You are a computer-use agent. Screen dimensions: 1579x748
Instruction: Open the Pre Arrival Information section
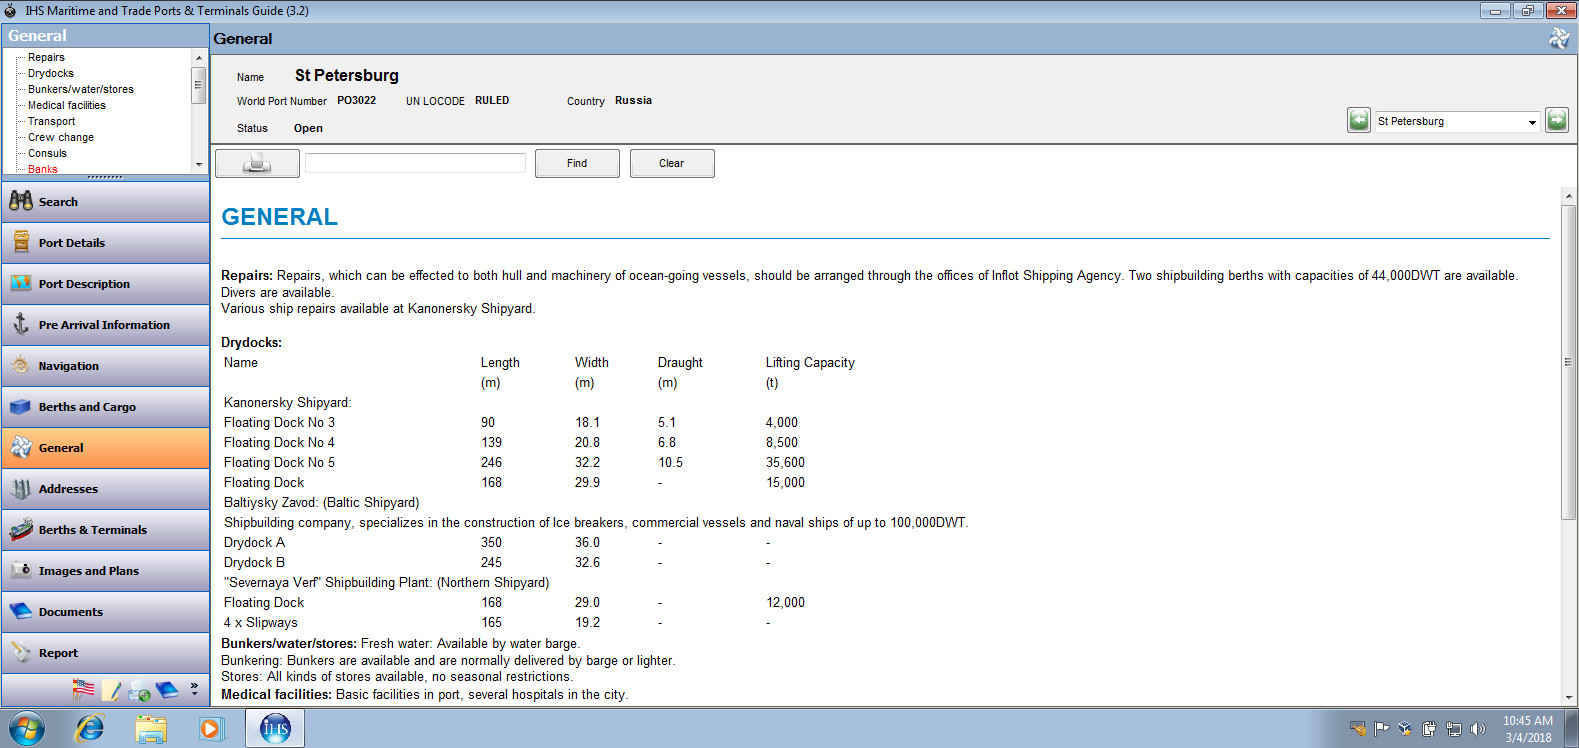click(105, 325)
